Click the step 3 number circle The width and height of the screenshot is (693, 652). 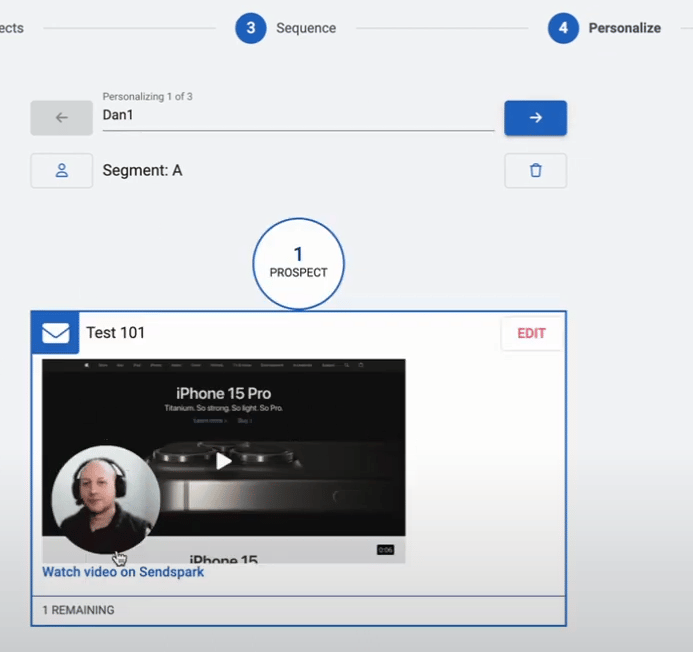[251, 28]
